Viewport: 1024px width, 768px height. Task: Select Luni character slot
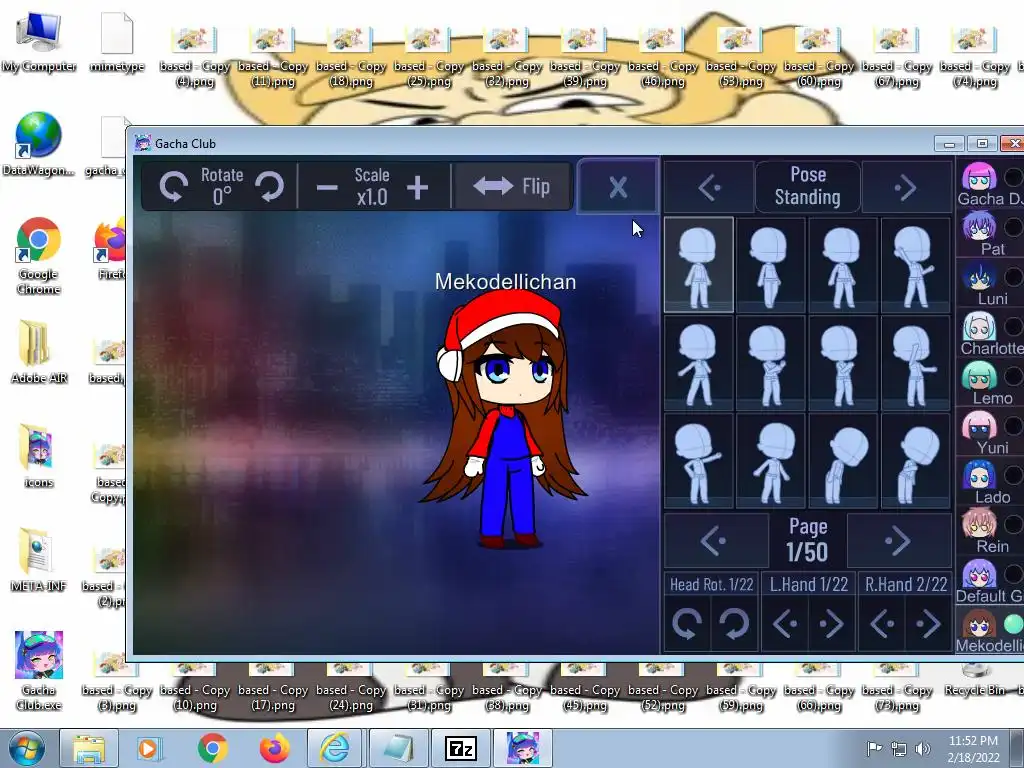pos(989,283)
